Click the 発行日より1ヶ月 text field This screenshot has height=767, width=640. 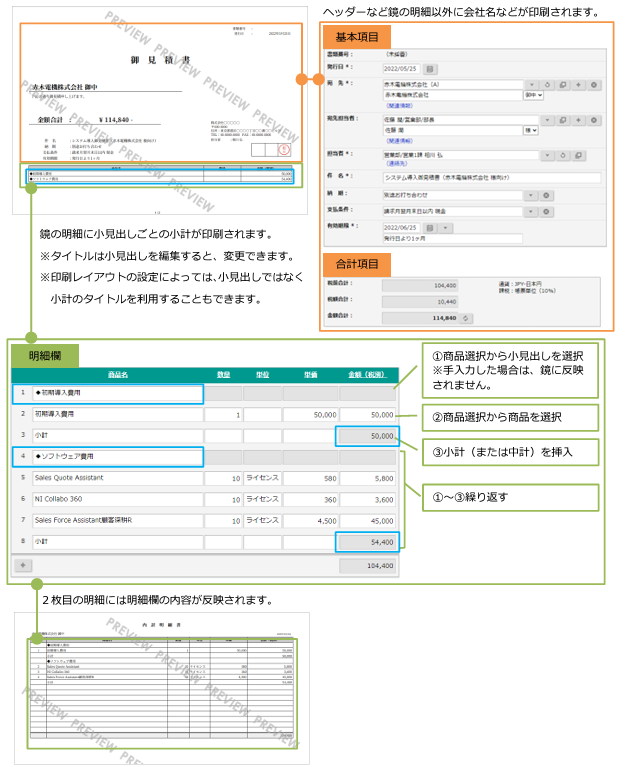453,239
